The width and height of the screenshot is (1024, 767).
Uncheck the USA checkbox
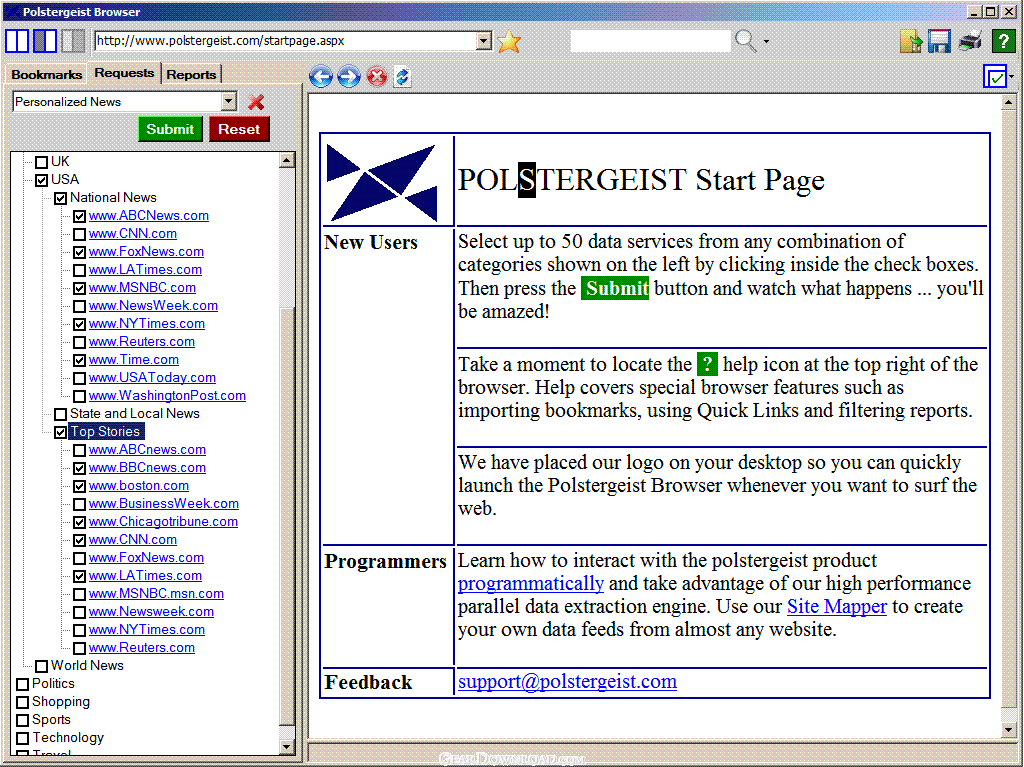(42, 180)
